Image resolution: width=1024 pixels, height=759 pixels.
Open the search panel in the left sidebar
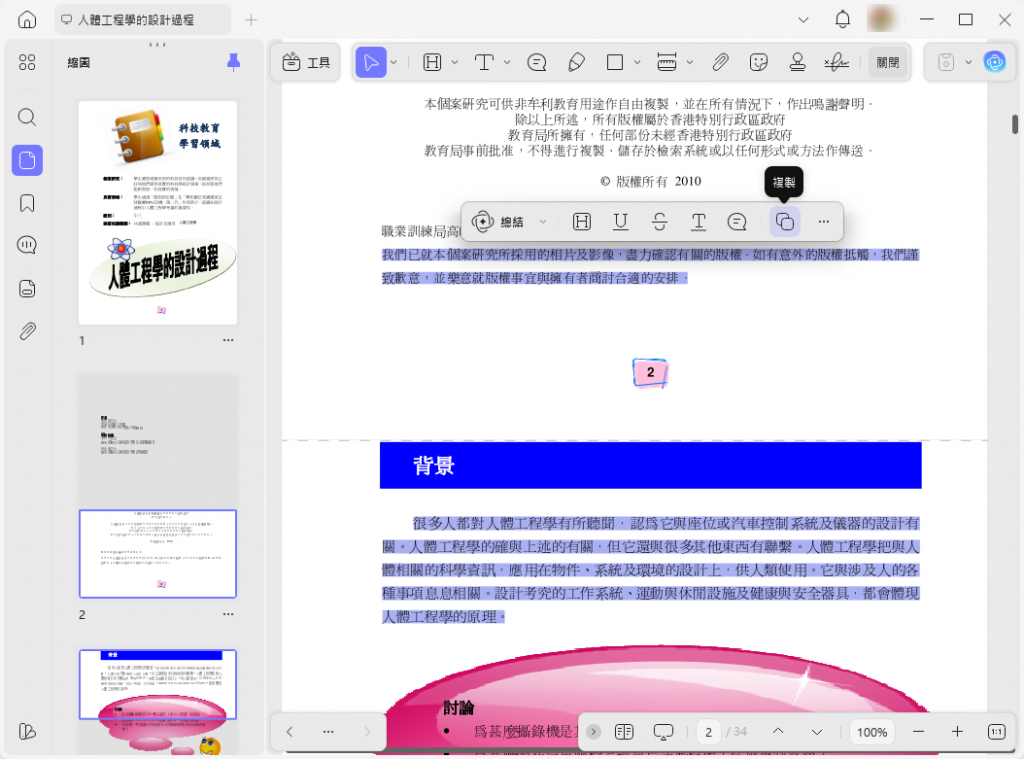(x=27, y=117)
